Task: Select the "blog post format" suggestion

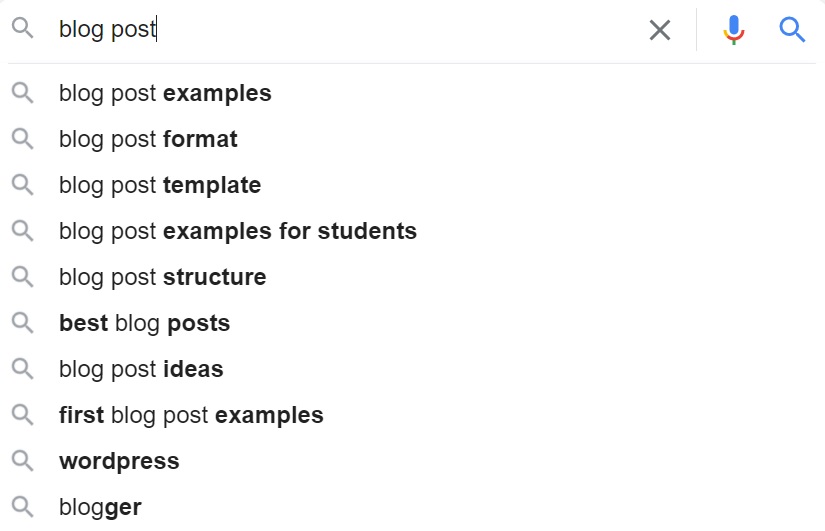Action: tap(148, 139)
